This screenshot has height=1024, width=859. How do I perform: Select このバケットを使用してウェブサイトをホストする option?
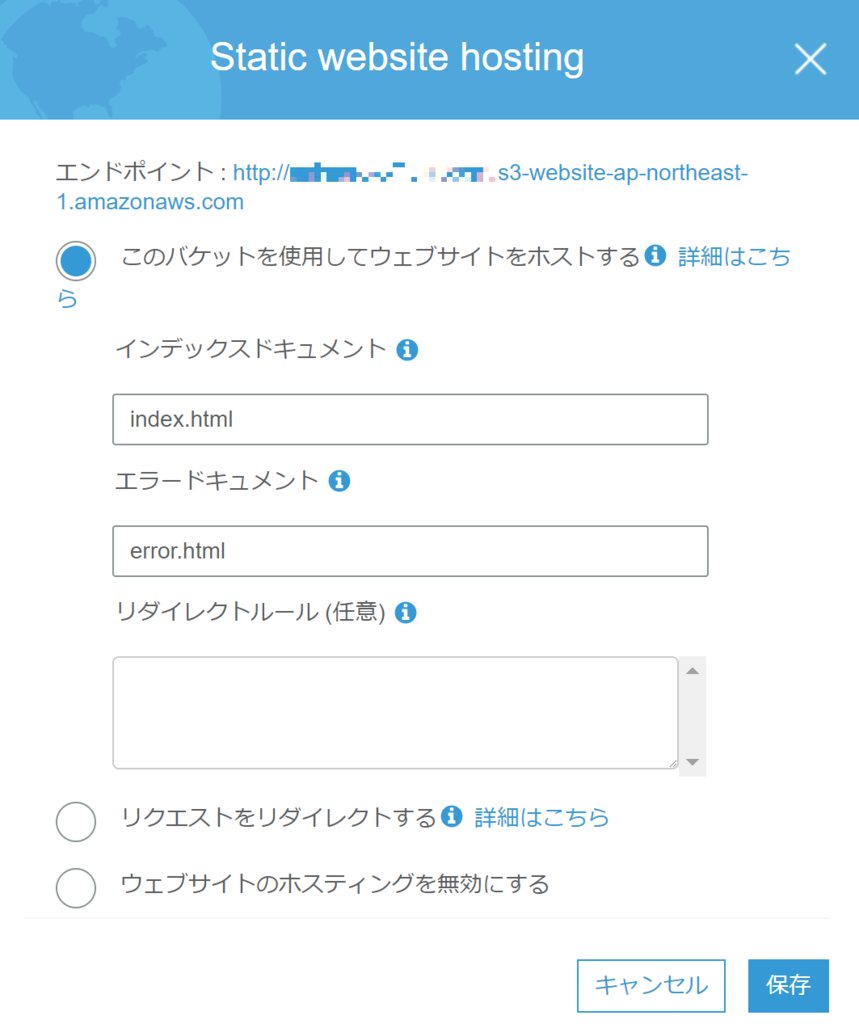75,260
